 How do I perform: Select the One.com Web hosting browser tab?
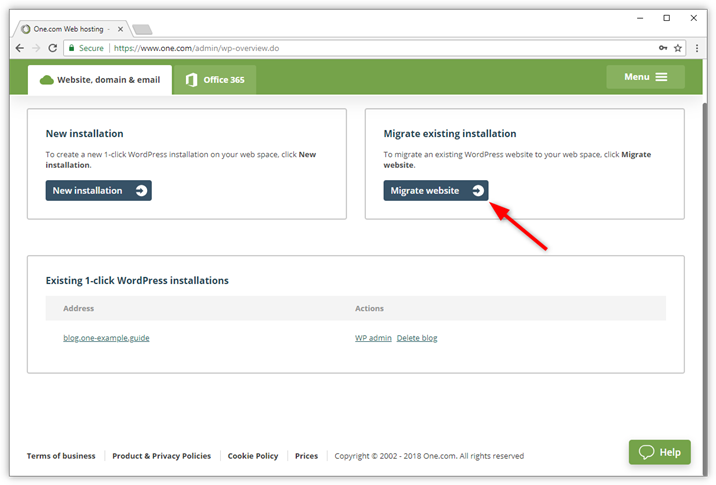coord(72,29)
